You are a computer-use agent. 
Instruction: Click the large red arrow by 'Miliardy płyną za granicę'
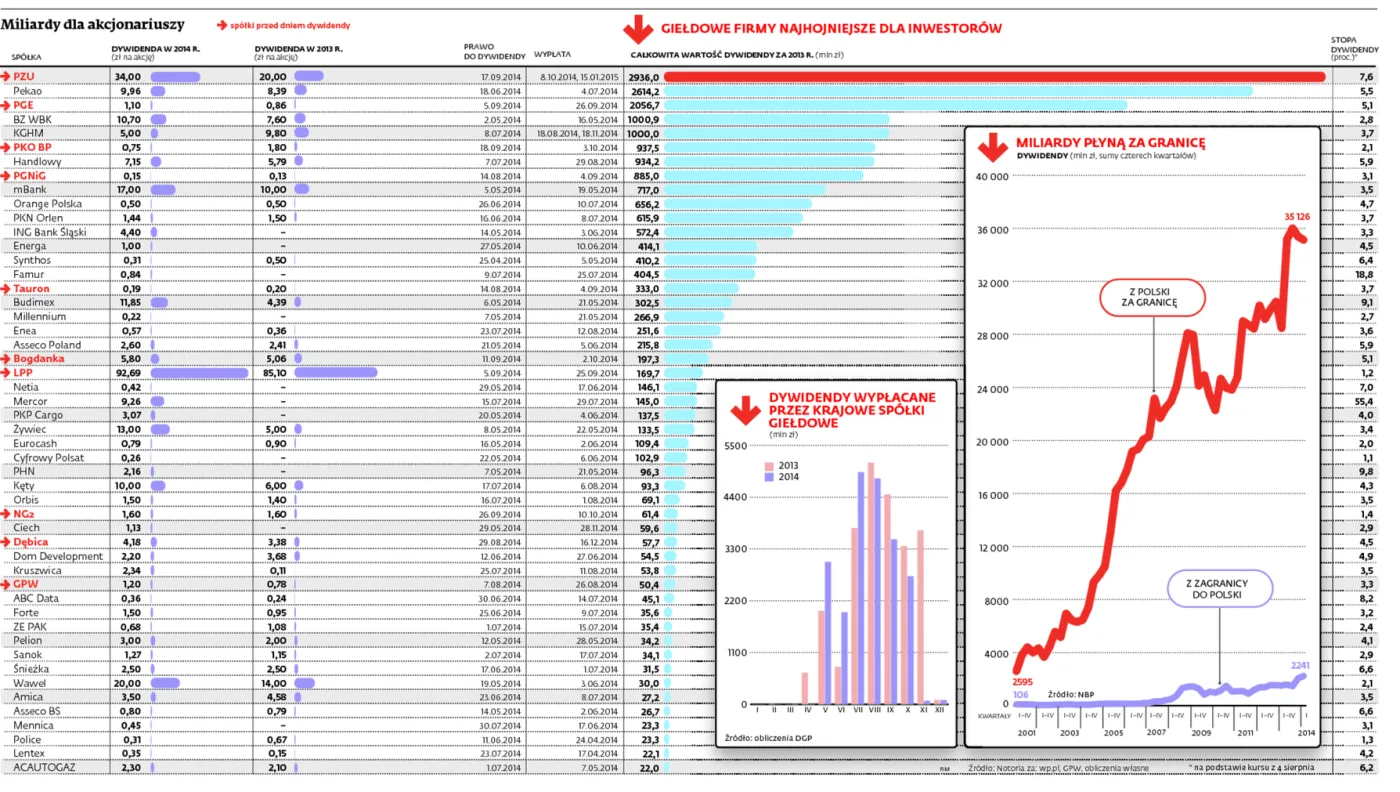point(992,148)
